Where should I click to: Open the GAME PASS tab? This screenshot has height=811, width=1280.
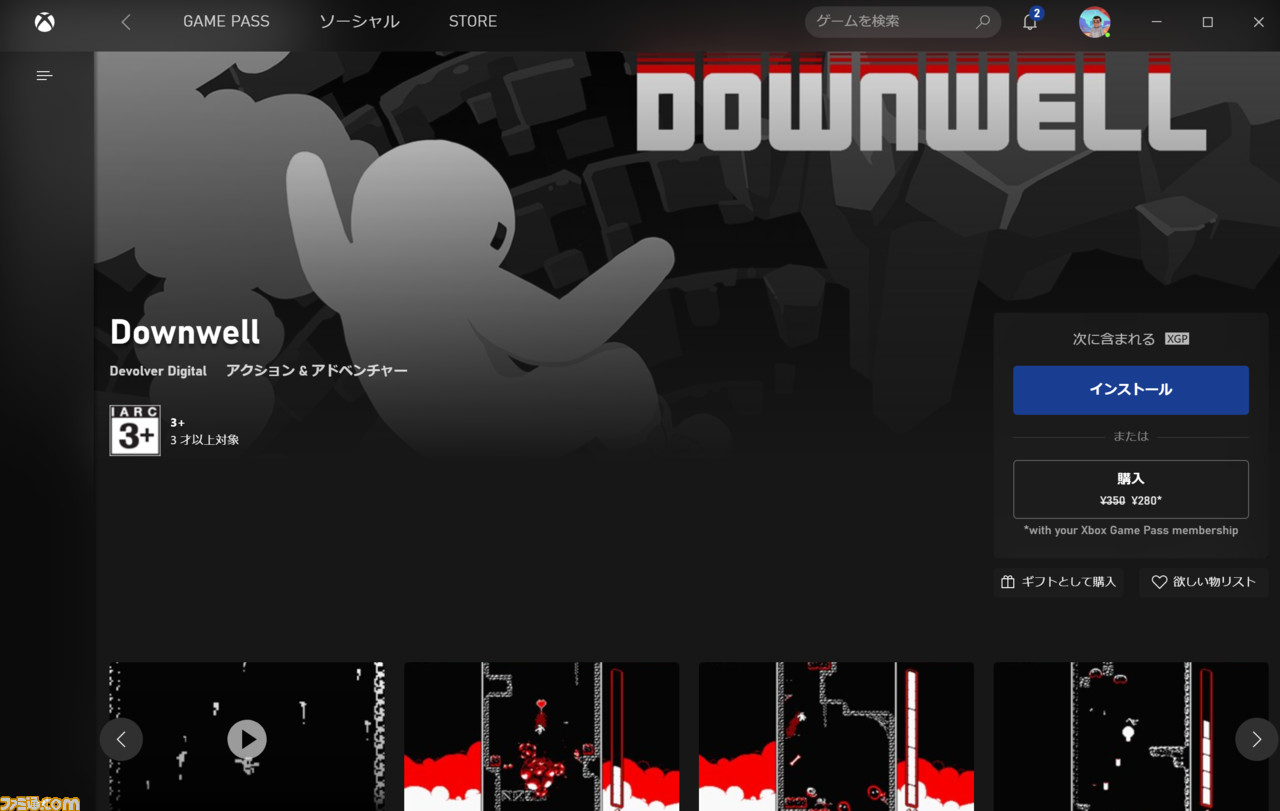226,21
